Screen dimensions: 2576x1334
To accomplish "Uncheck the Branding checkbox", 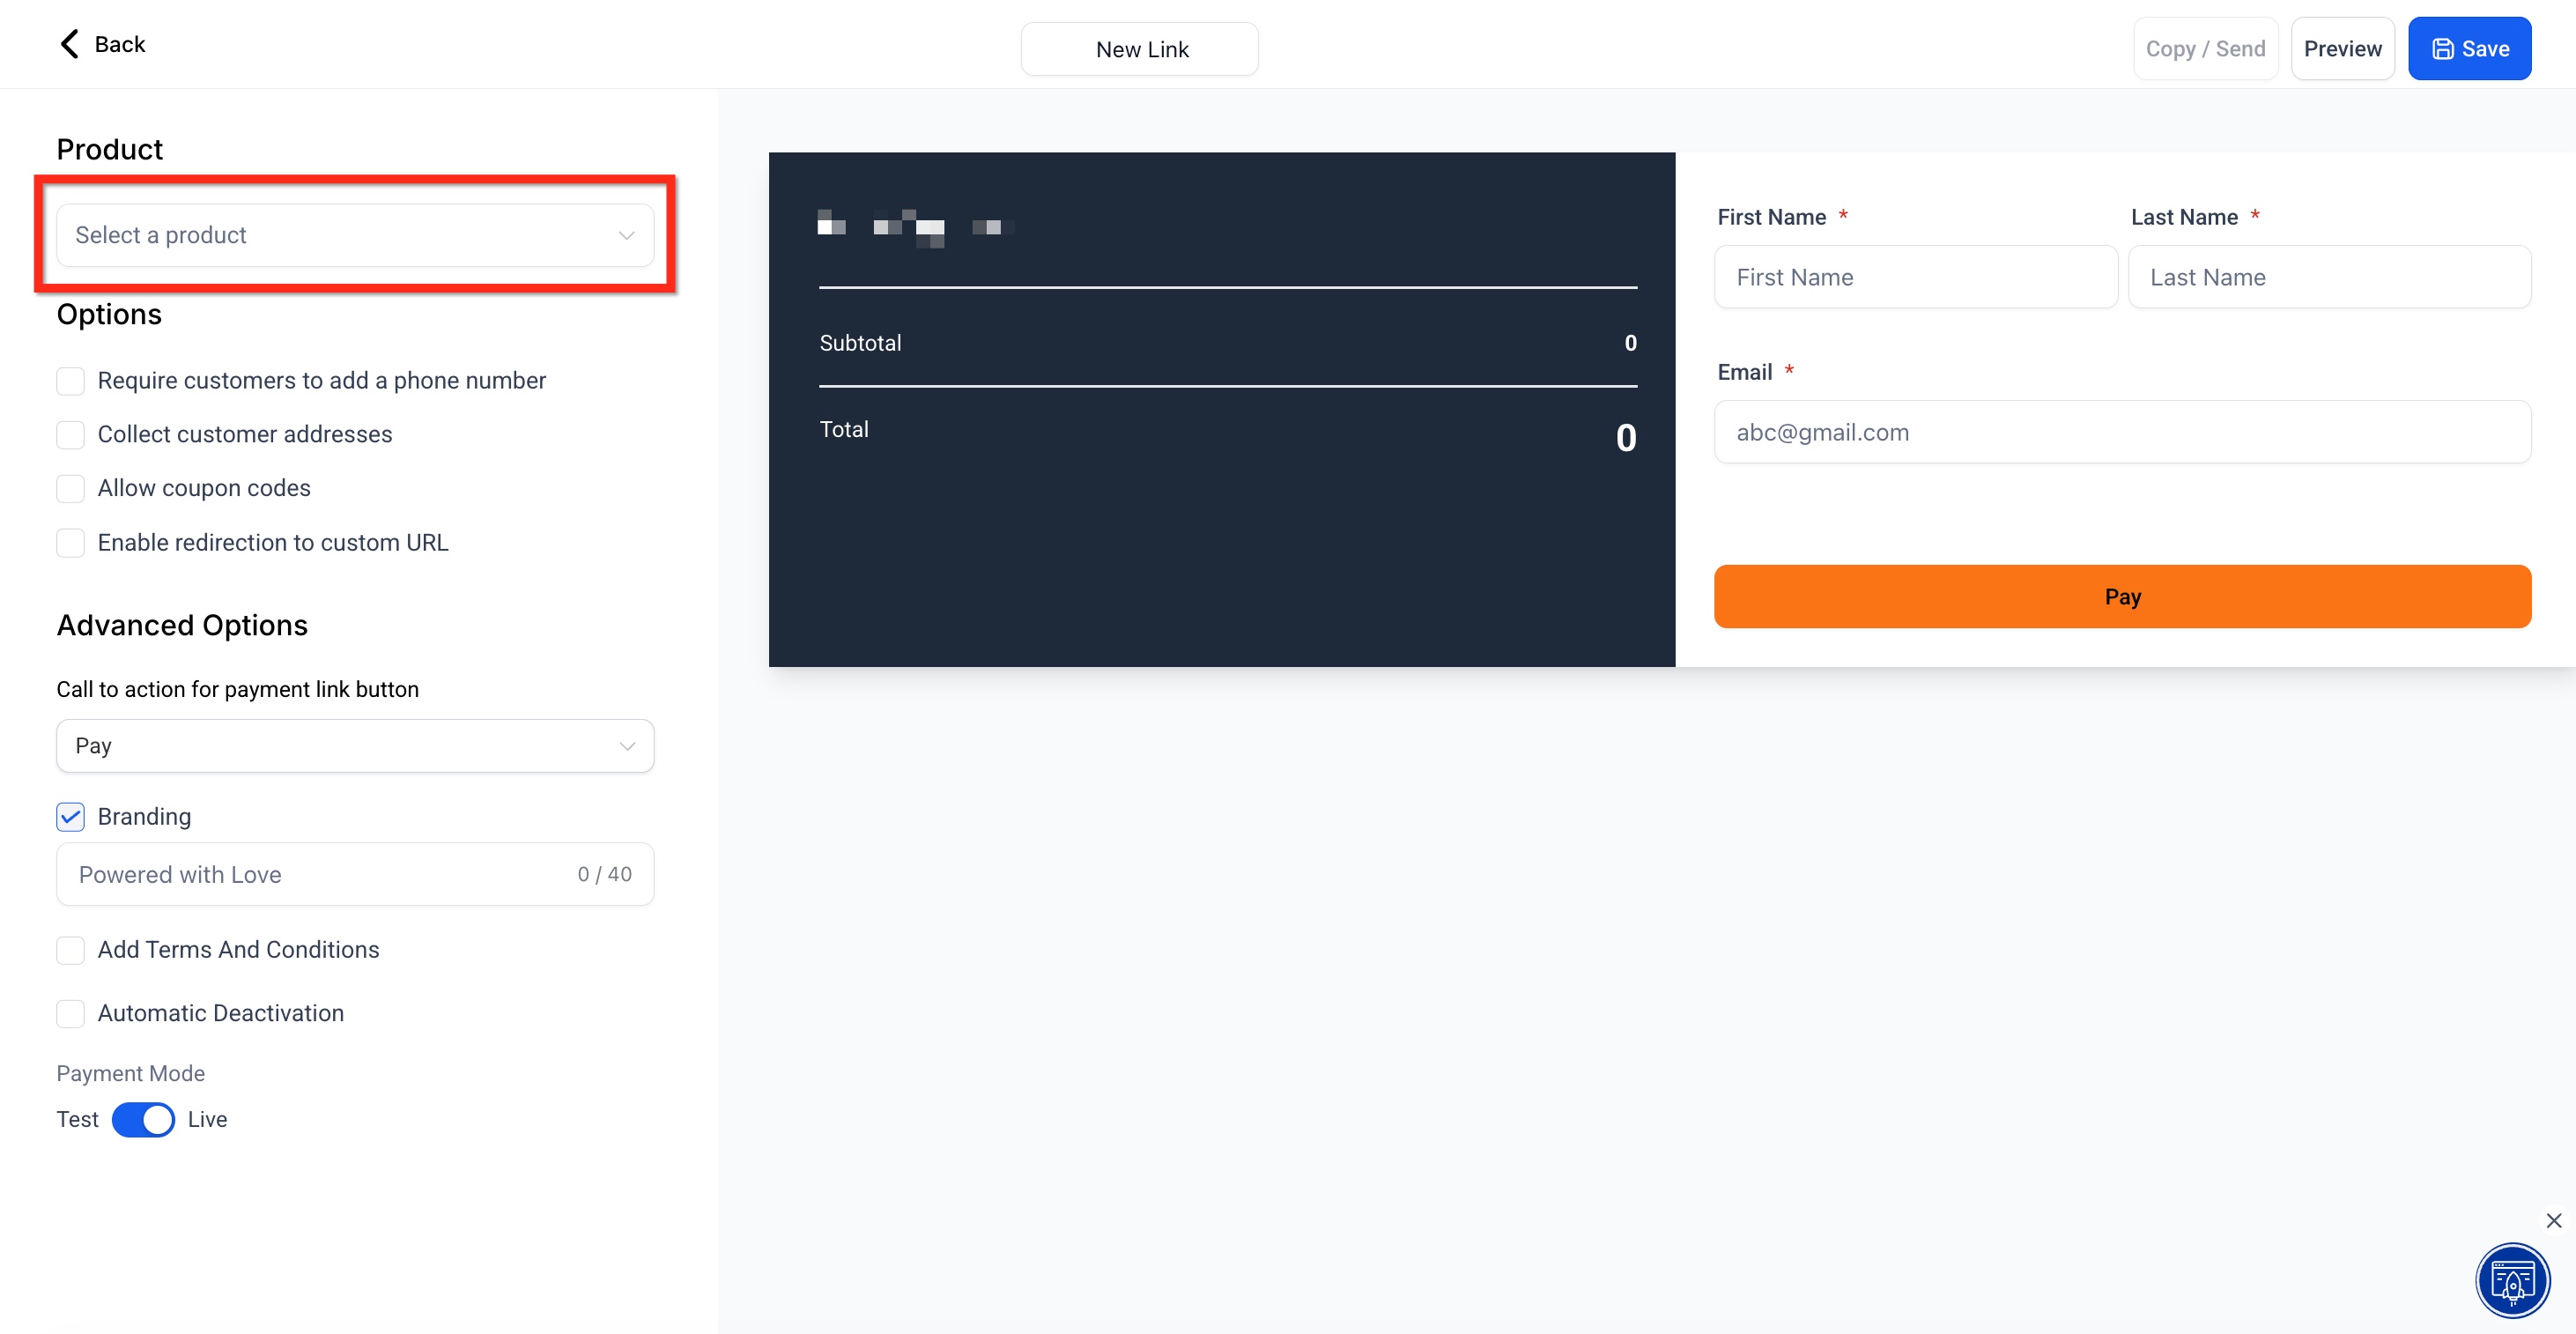I will (70, 817).
